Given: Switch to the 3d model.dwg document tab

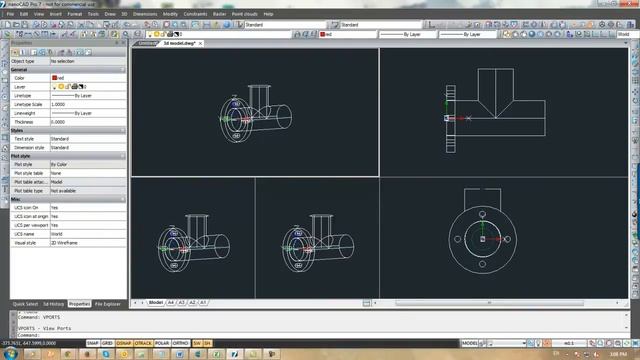Looking at the screenshot, I should point(179,43).
